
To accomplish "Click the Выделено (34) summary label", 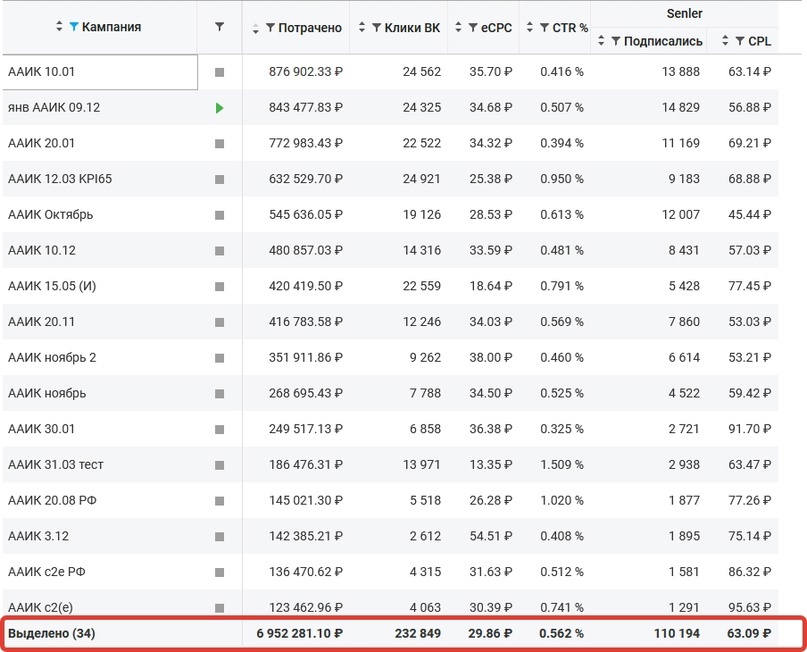I will click(51, 633).
